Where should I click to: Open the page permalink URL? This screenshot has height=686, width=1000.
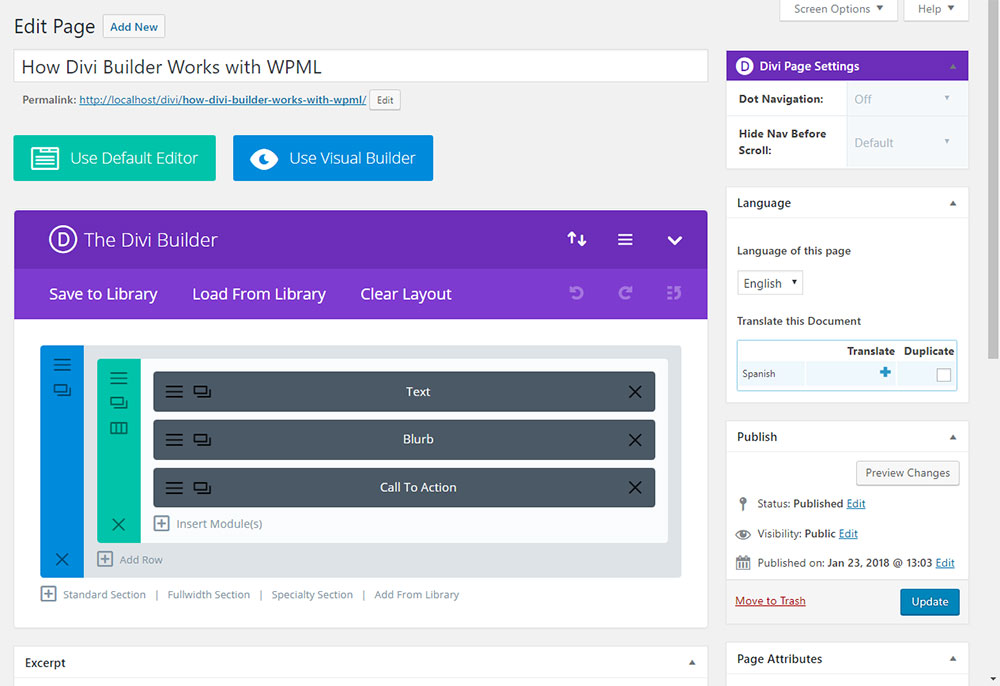[x=223, y=99]
